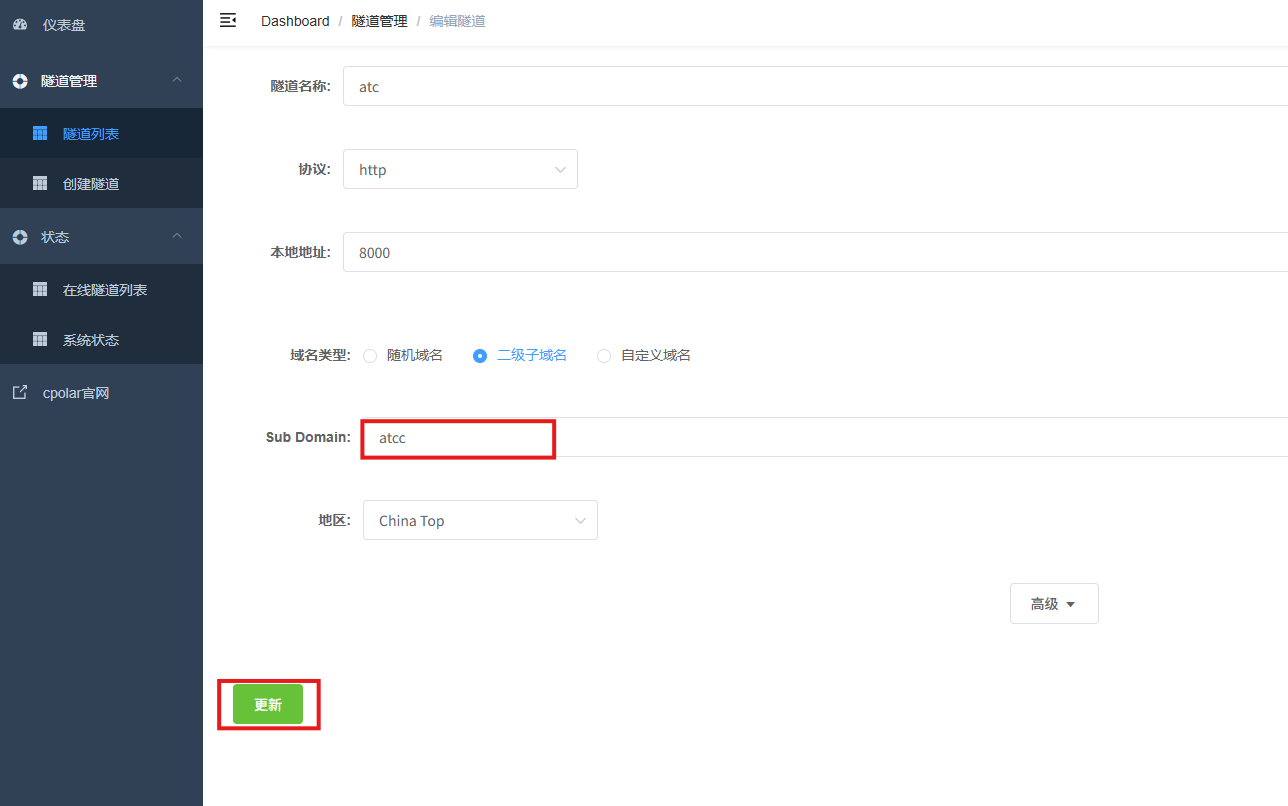Select the 随机域名 radio option
Viewport: 1288px width, 806px height.
pos(370,355)
